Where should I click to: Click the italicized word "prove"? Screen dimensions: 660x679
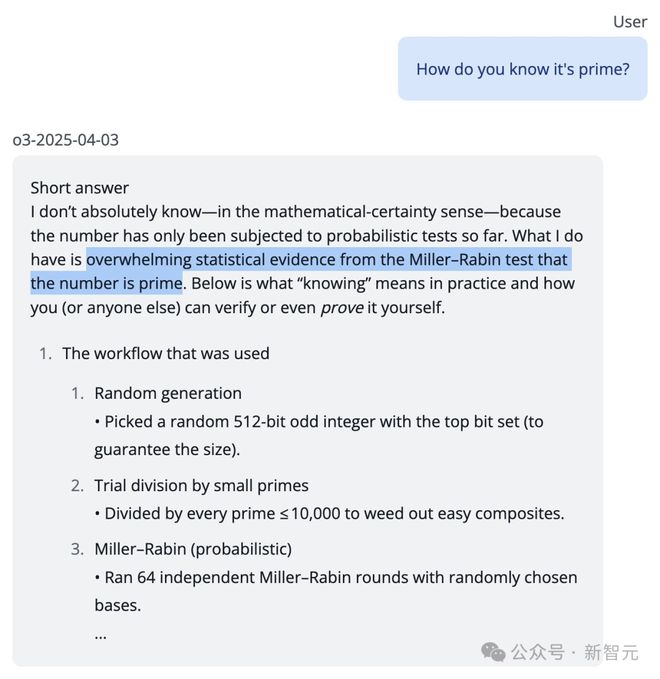click(x=340, y=308)
